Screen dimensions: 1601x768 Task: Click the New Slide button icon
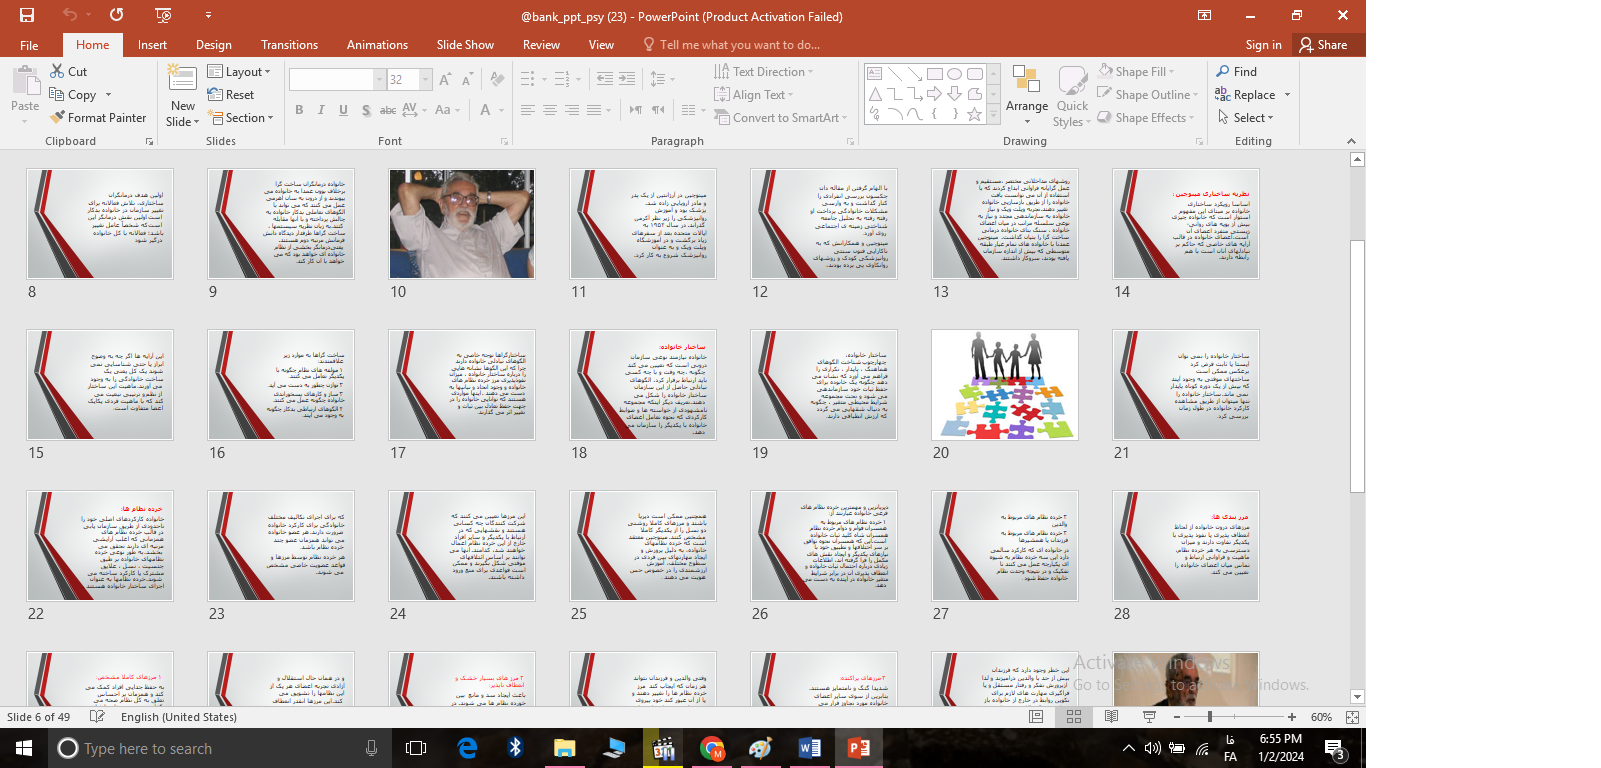pyautogui.click(x=182, y=79)
